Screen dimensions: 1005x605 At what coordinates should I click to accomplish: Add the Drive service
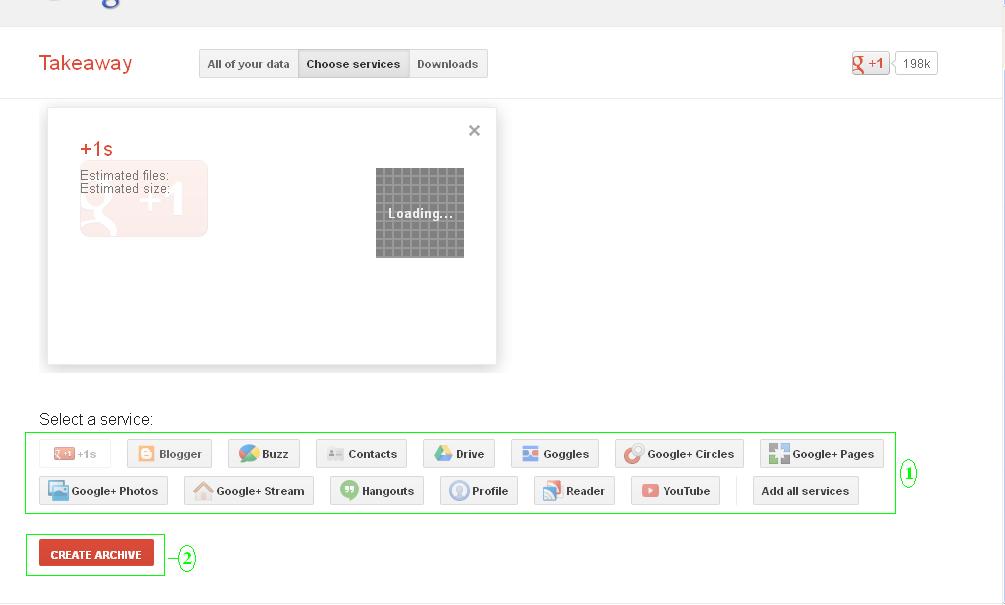[x=459, y=454]
